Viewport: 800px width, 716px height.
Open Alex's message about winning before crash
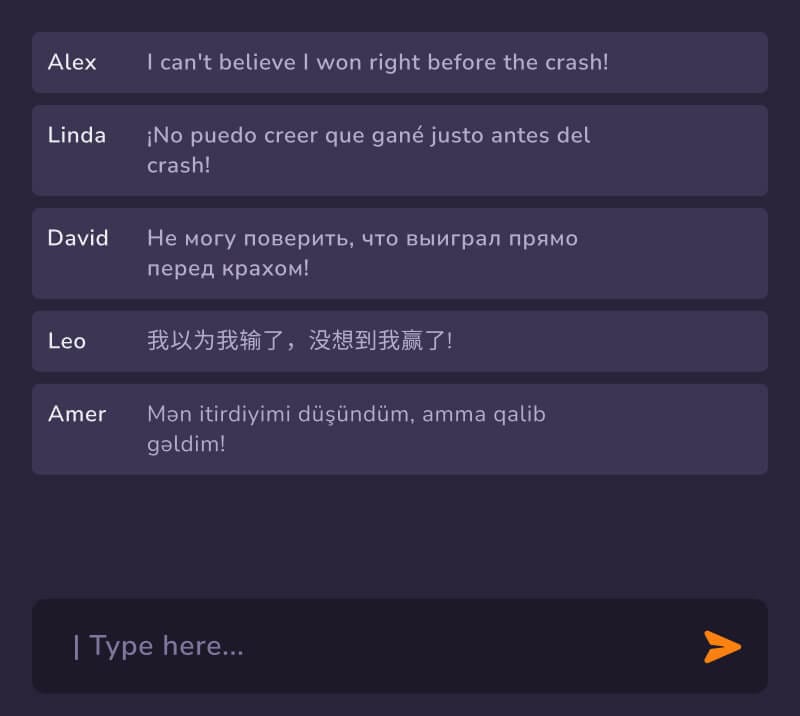click(378, 62)
